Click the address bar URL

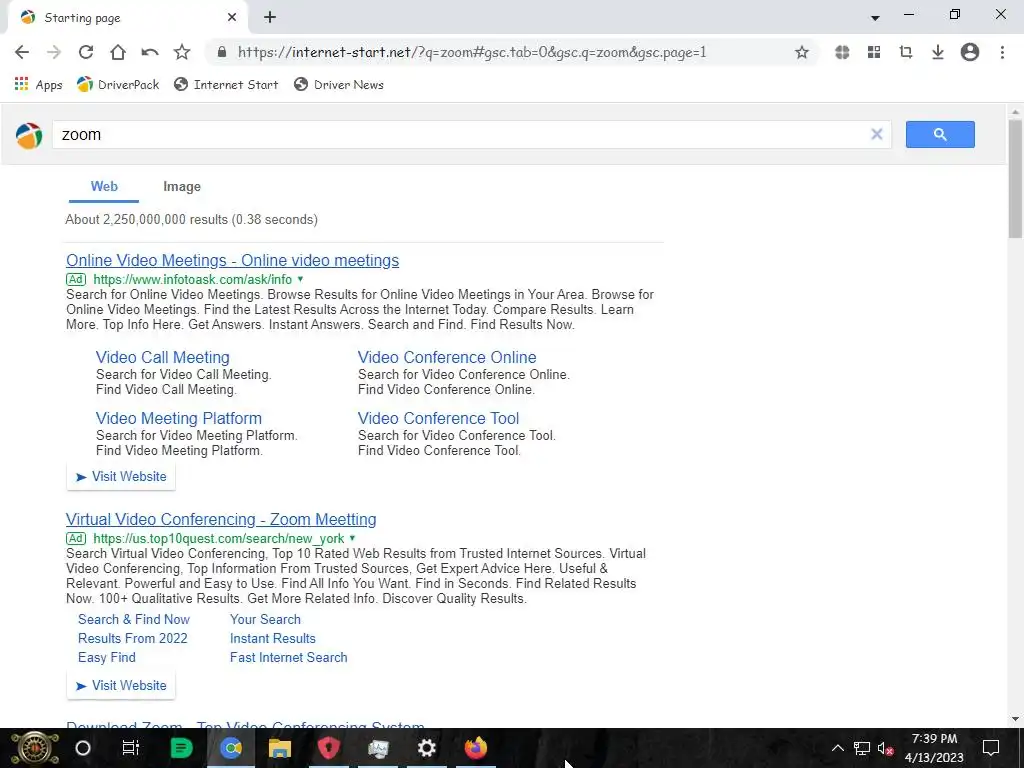(472, 52)
